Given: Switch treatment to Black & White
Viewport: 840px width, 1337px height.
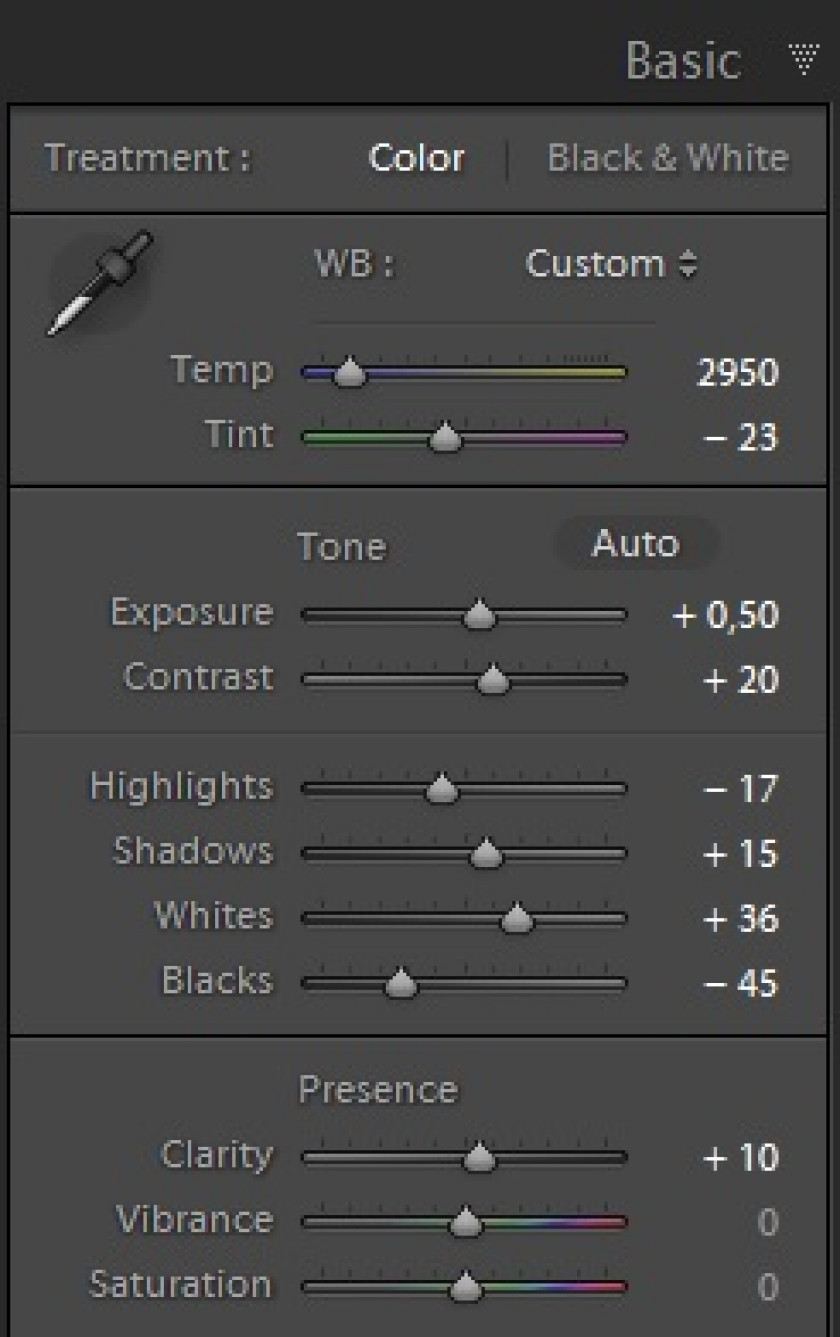Looking at the screenshot, I should click(668, 158).
